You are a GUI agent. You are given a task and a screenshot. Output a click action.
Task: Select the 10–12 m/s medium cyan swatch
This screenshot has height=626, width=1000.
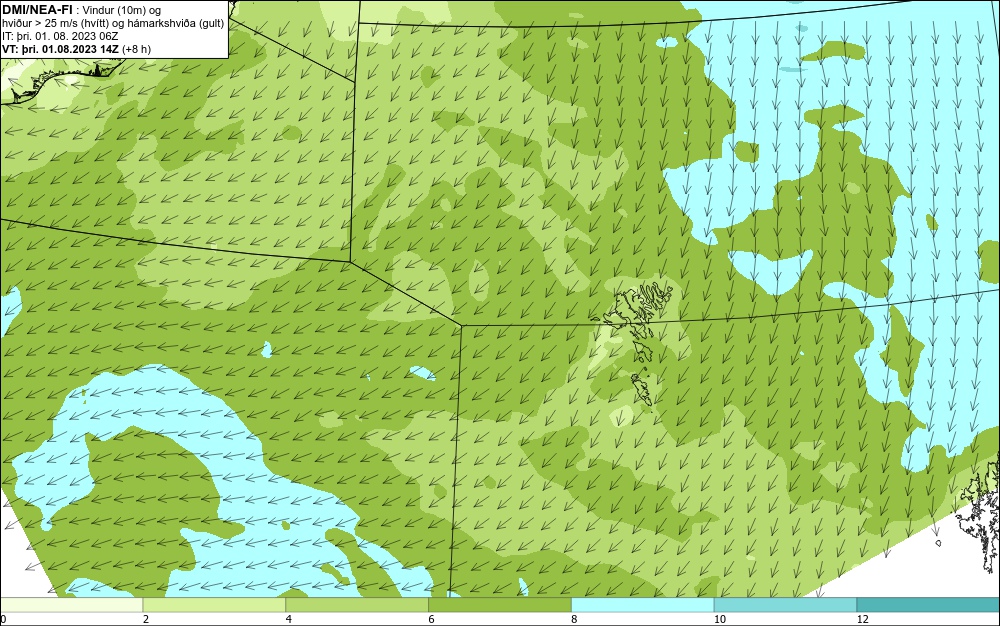(x=786, y=605)
